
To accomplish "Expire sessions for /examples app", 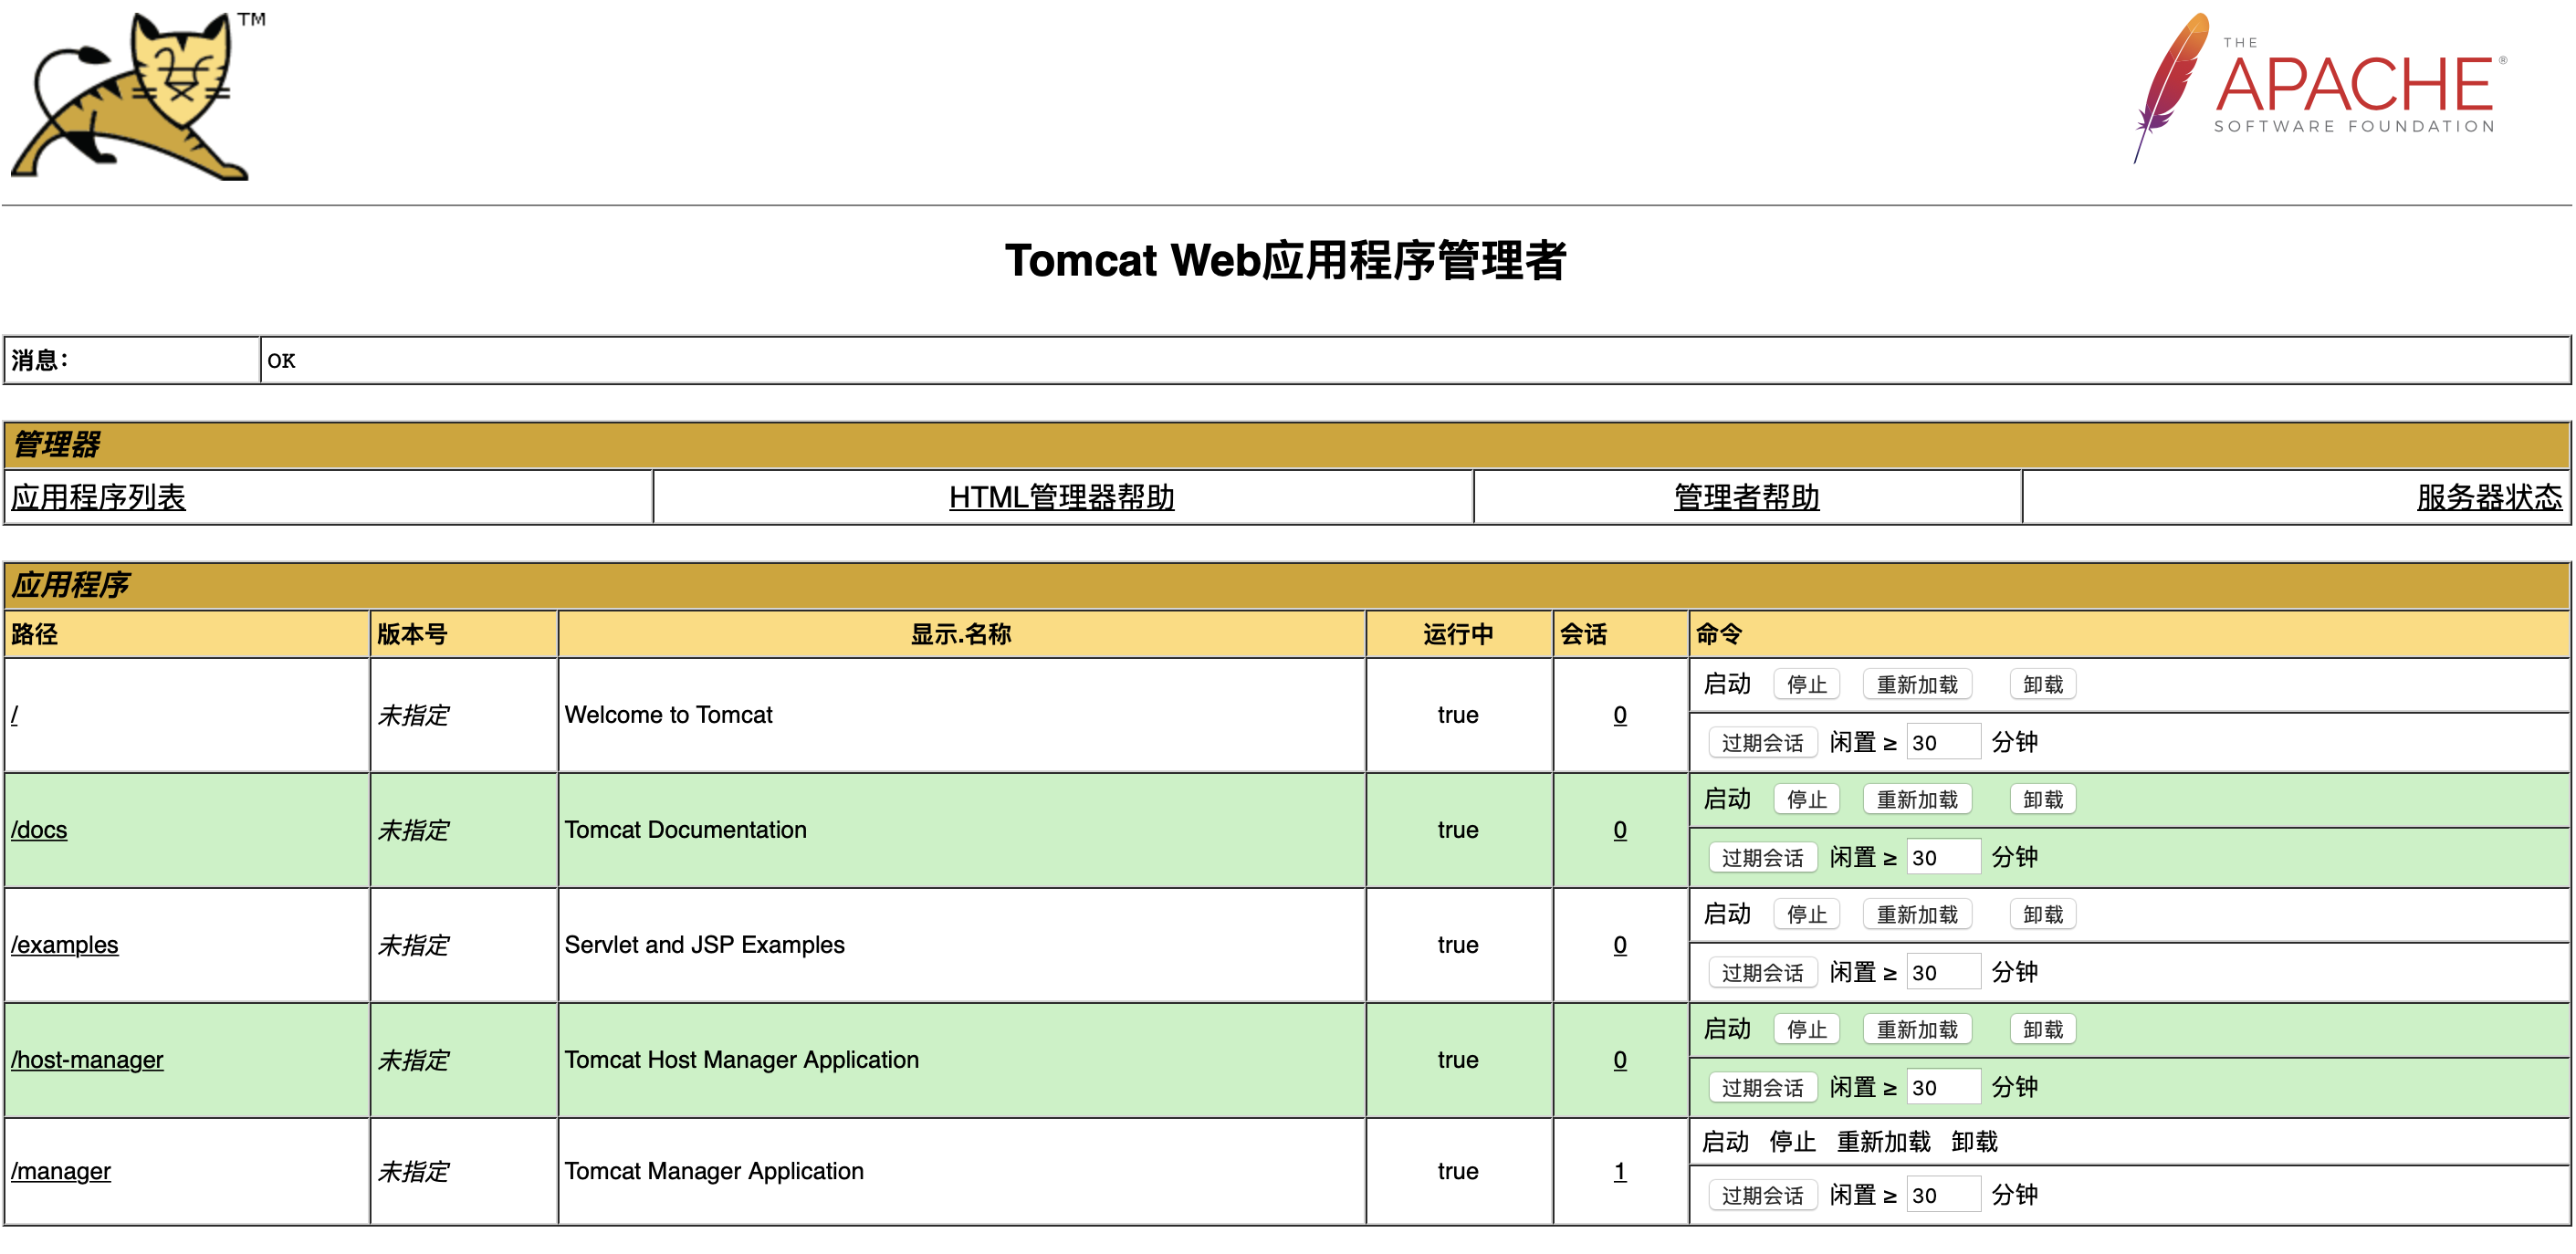I will point(1762,973).
